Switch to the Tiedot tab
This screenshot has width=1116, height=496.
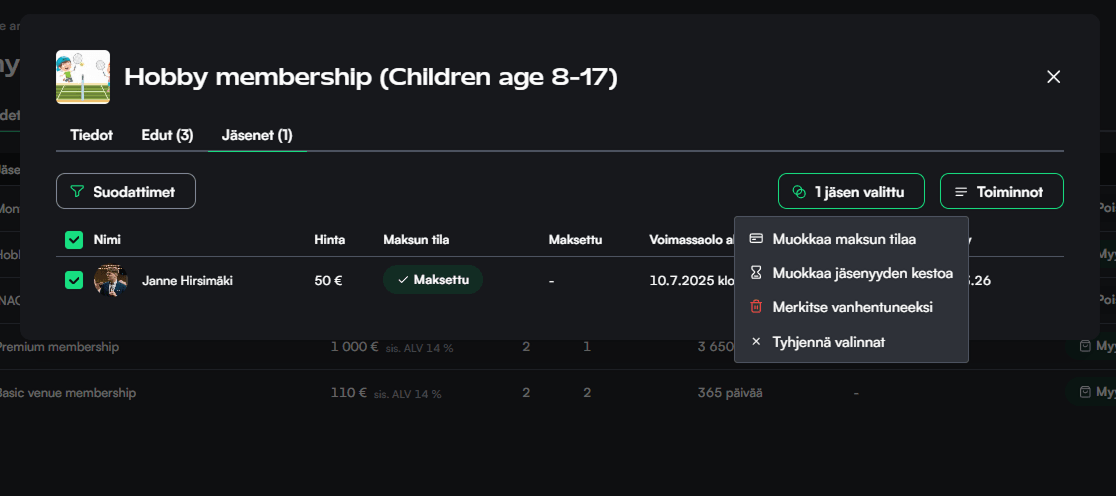point(91,135)
